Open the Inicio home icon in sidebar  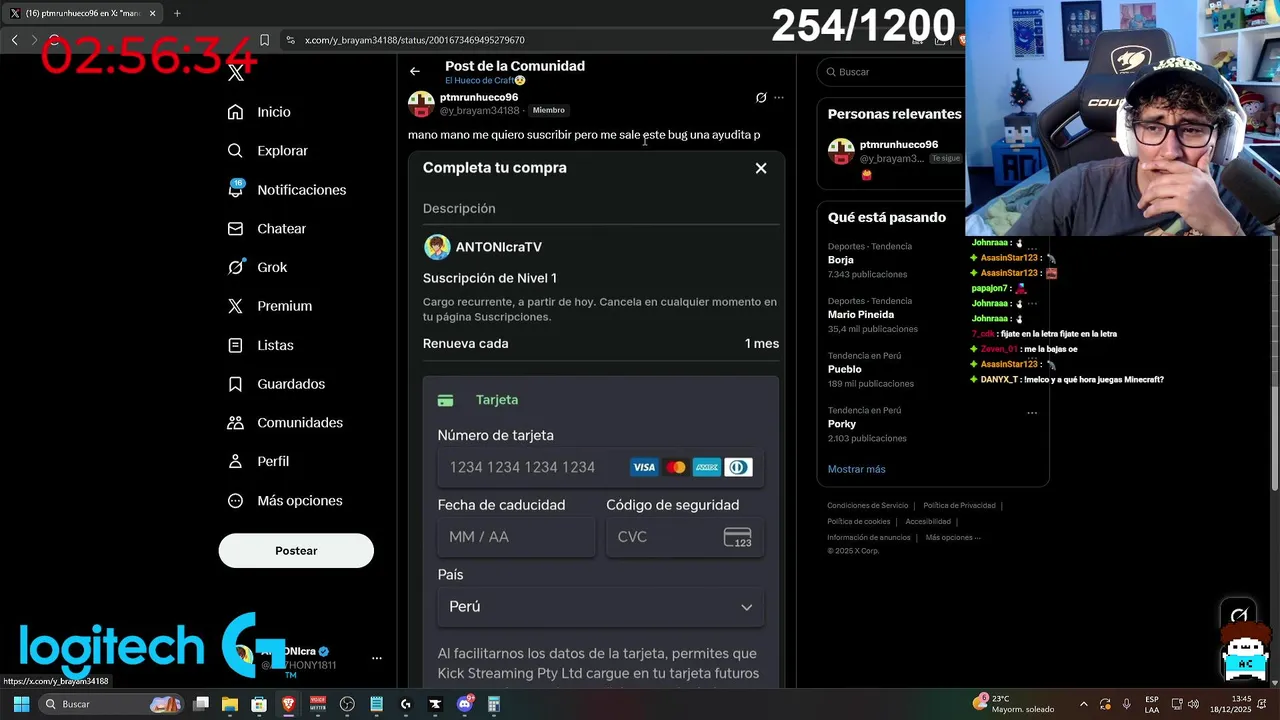[235, 112]
